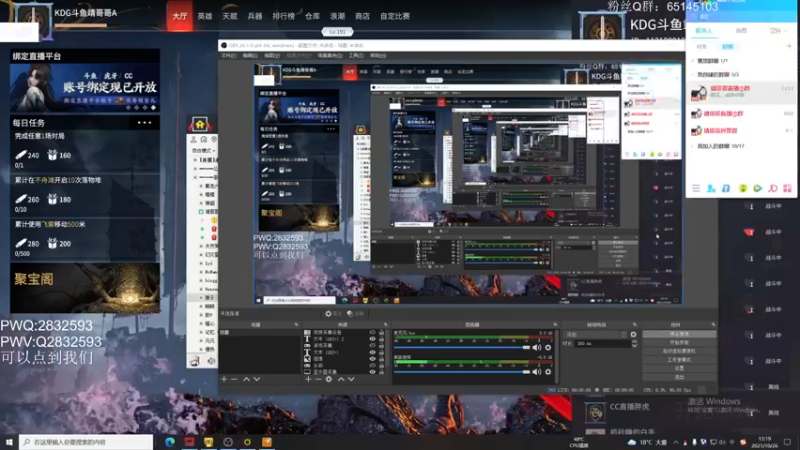The height and width of the screenshot is (450, 800).
Task: Switch to 消息 tab in QQ
Action: pyautogui.click(x=741, y=31)
